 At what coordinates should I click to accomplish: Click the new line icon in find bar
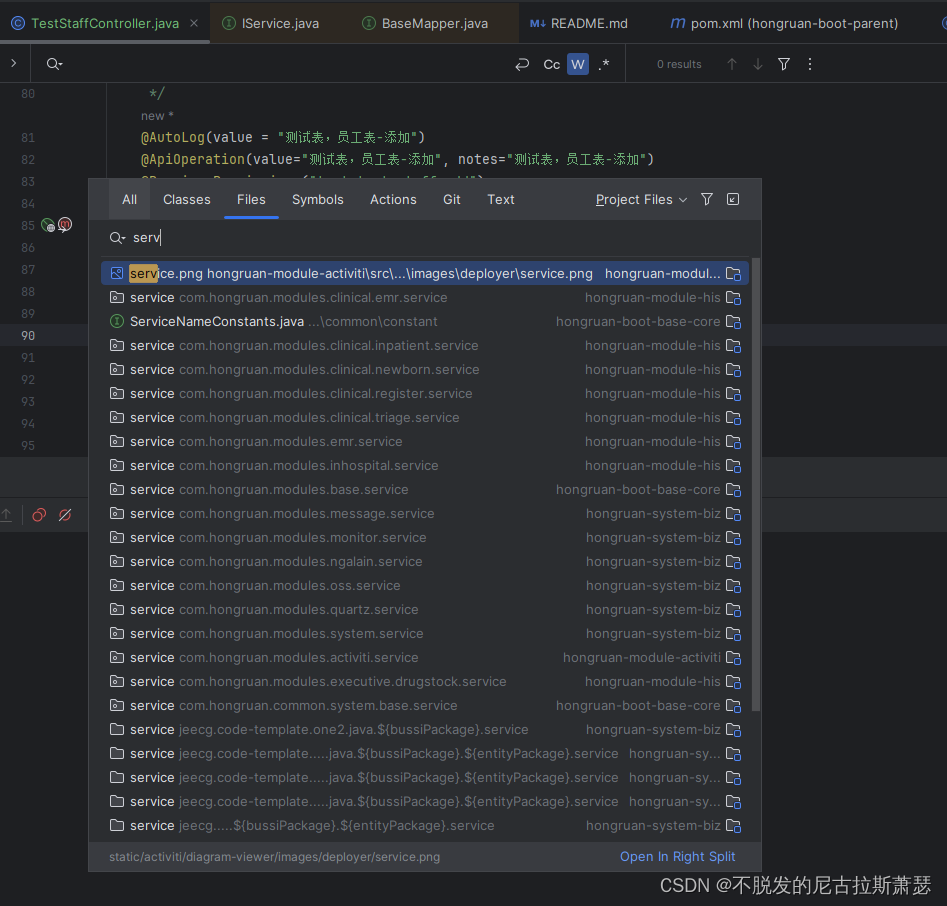(x=522, y=64)
